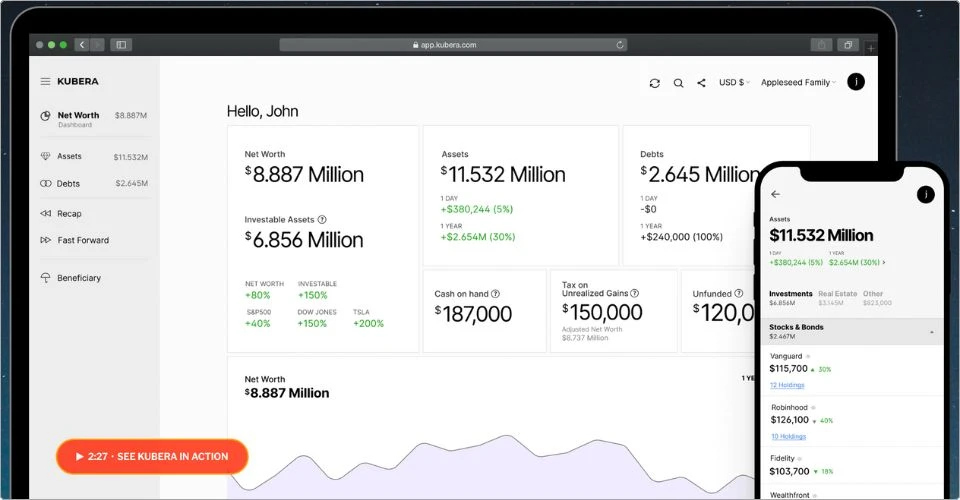Click the Vanguard $115,700 row on phone
This screenshot has width=960, height=500.
[851, 370]
